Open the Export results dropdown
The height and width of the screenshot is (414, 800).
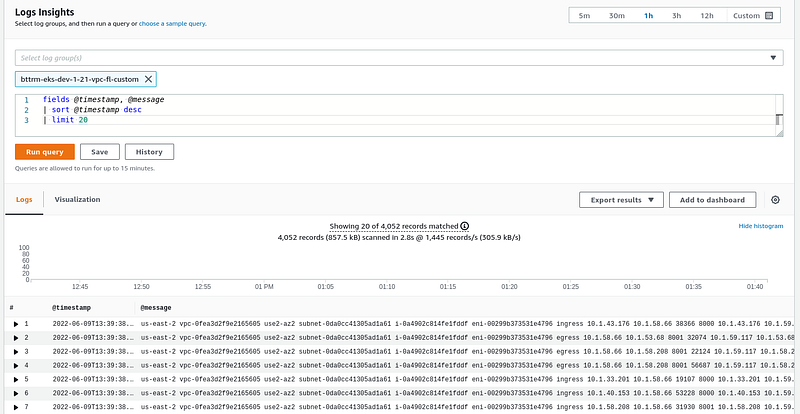tap(621, 200)
